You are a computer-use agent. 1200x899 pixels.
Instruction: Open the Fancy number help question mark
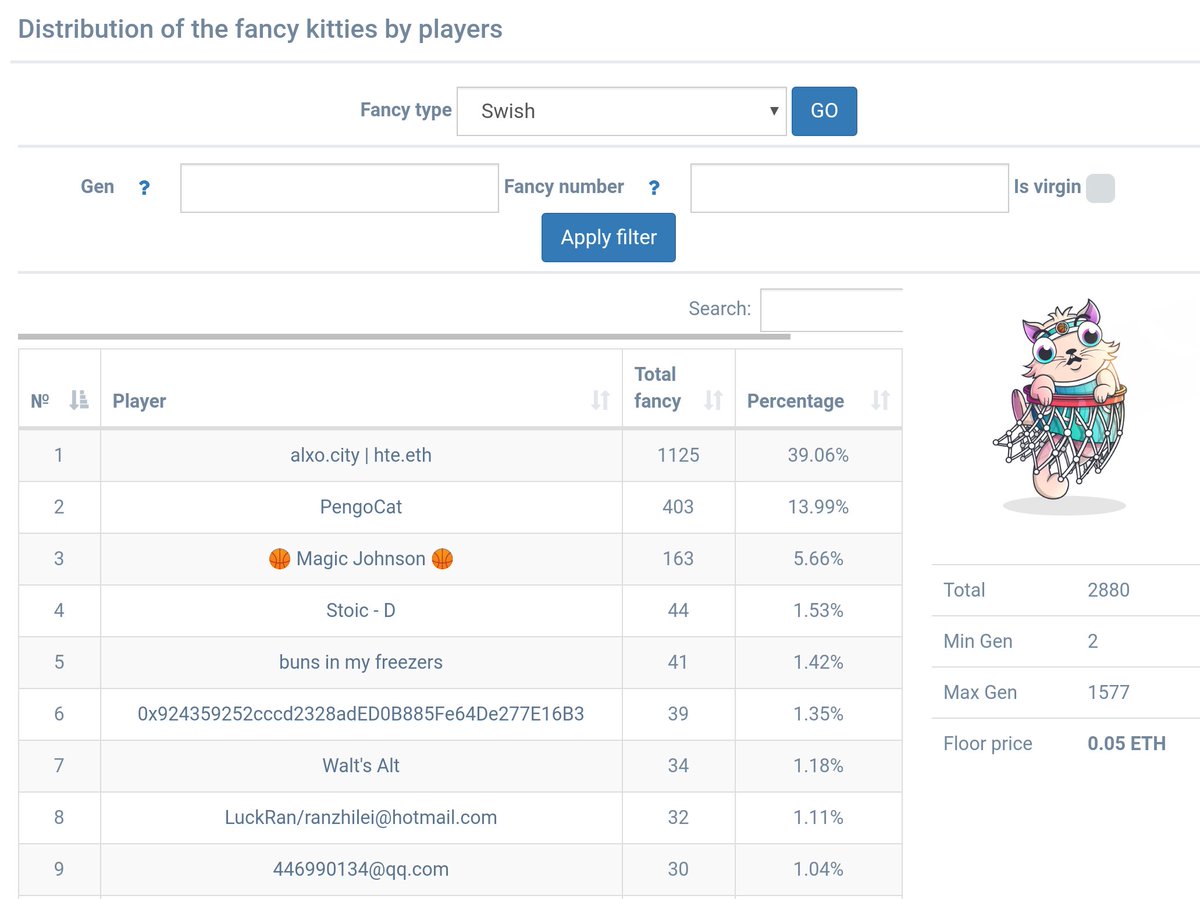click(655, 187)
